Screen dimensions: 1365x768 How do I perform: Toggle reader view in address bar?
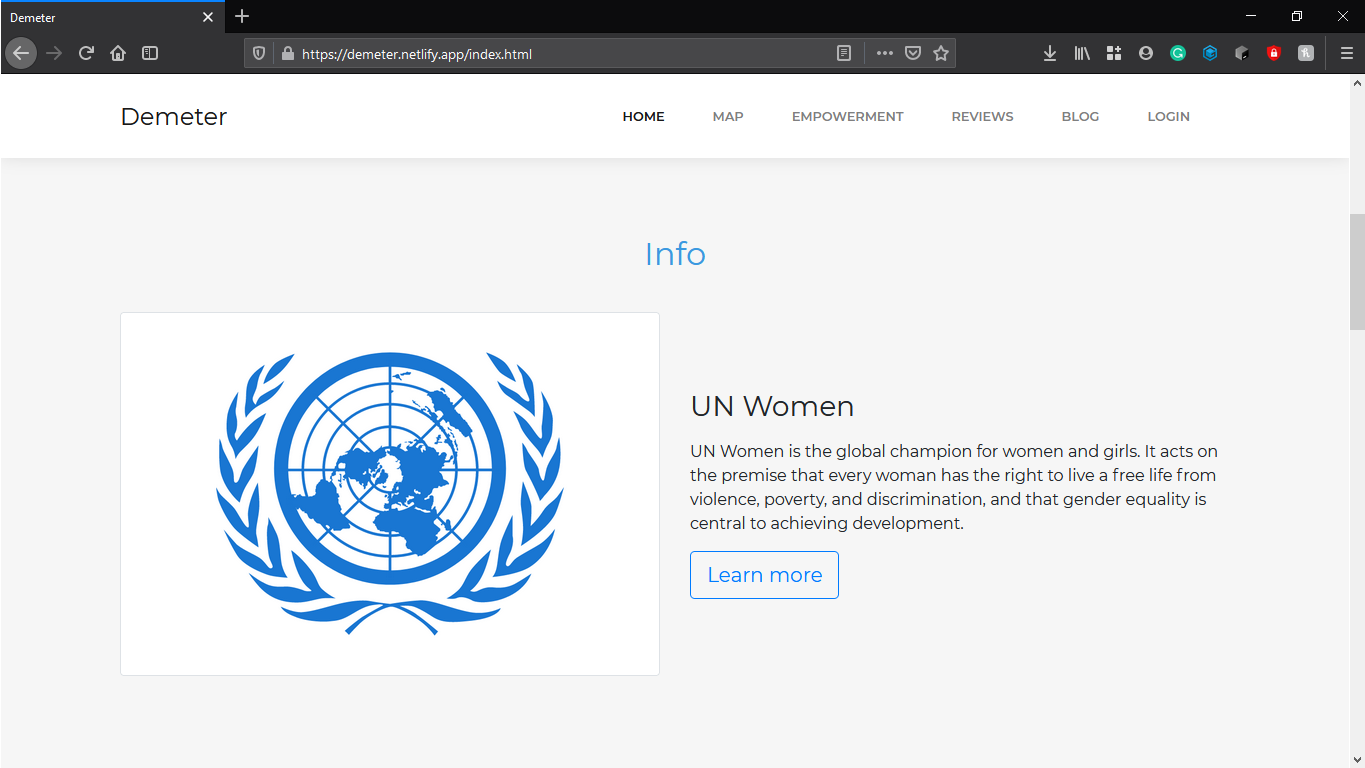click(844, 54)
